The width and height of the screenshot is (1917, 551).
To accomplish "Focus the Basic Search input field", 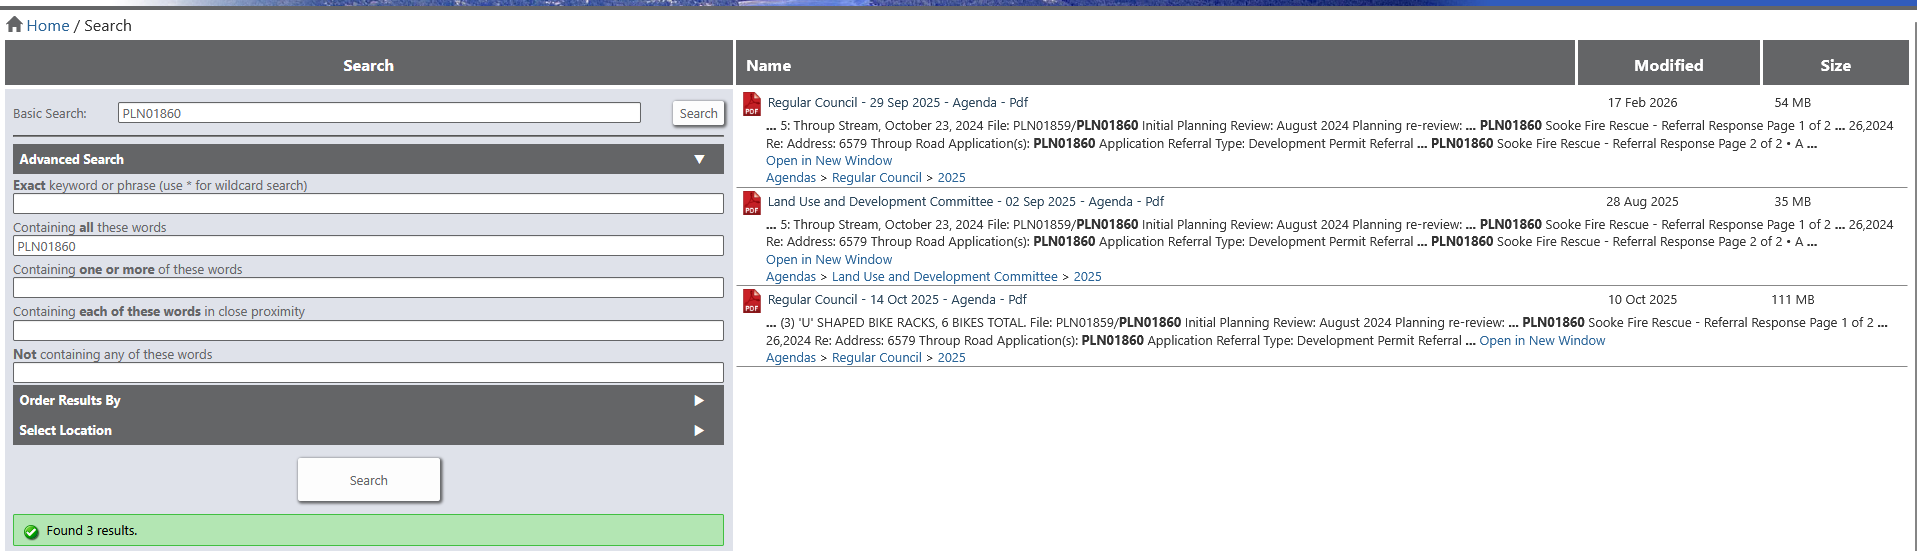I will click(379, 113).
